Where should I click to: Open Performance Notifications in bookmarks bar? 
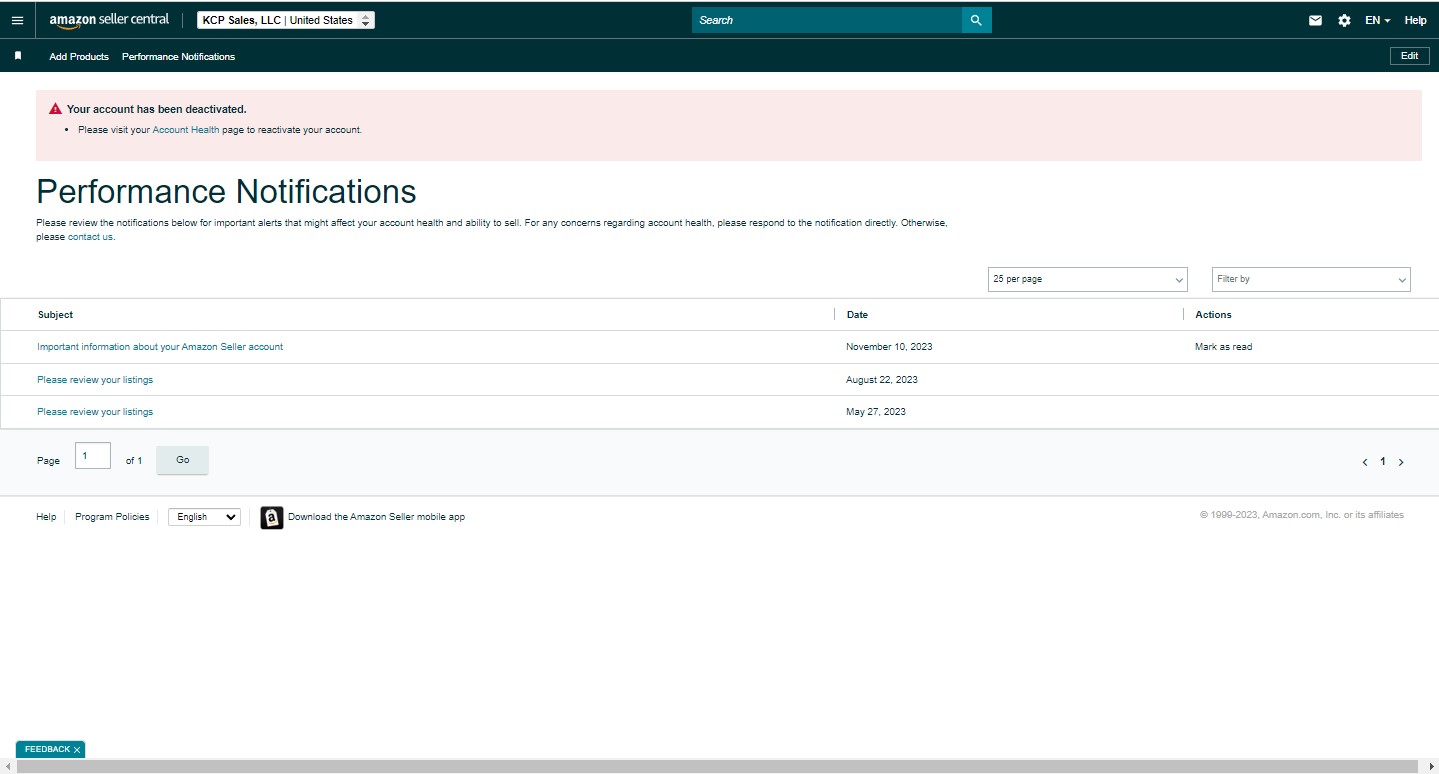(178, 57)
